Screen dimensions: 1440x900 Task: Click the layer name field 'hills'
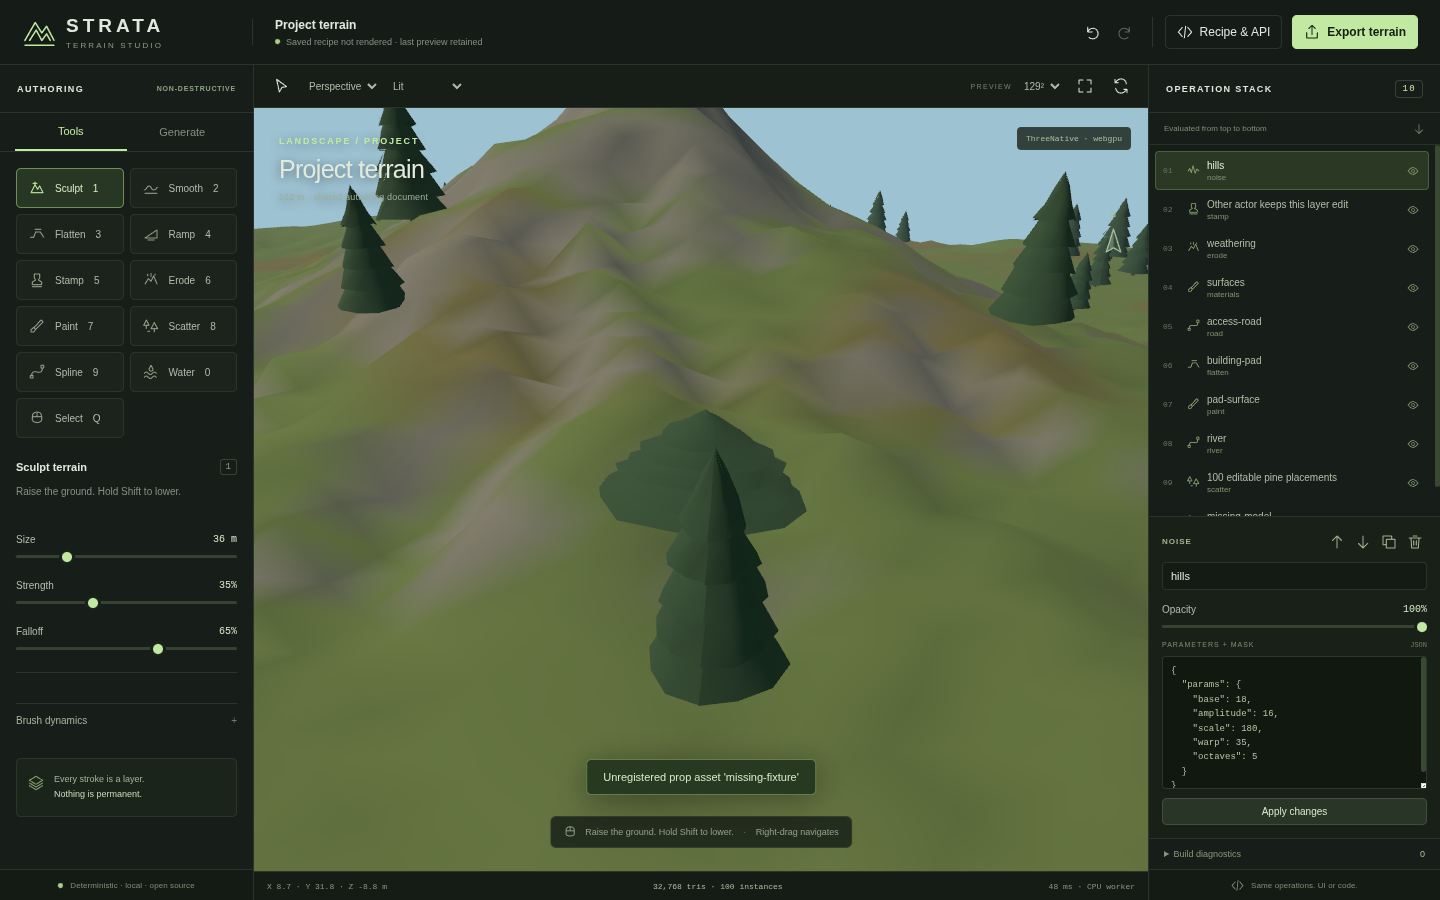[1294, 576]
